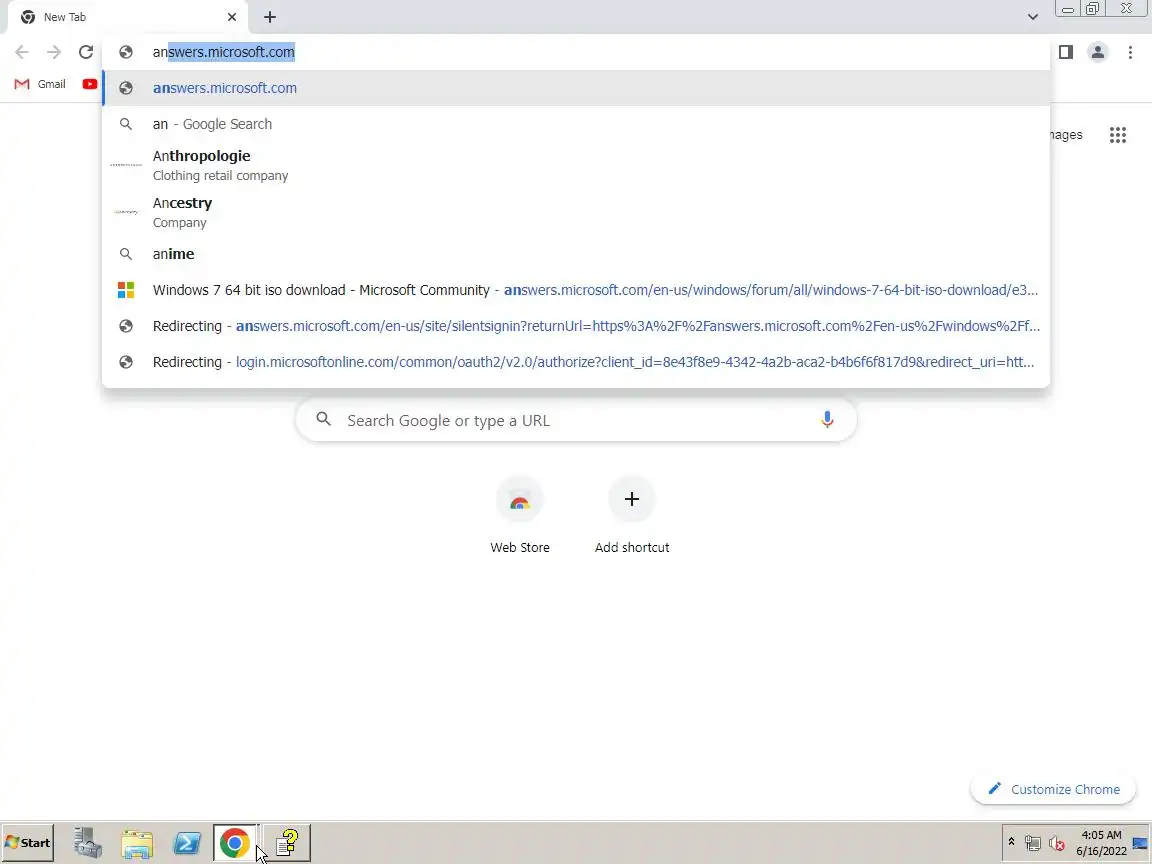Open the YouTube bookmark icon
Screen dimensions: 1152x864
90,84
